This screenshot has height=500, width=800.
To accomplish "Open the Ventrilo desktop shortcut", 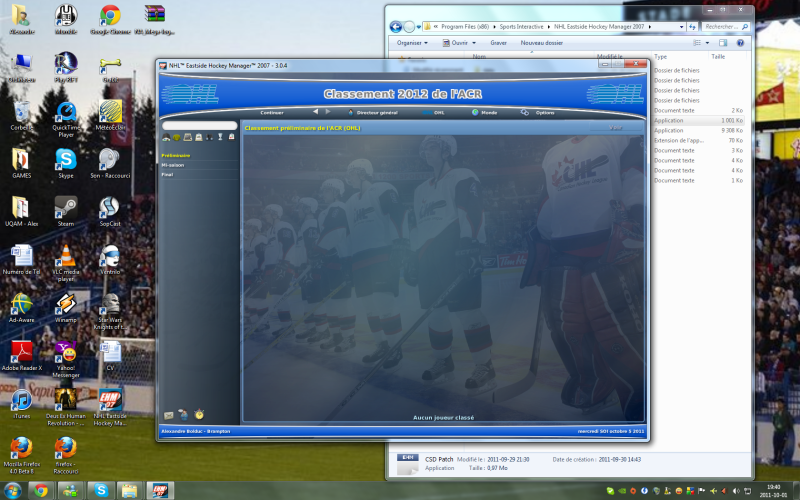I will coord(110,259).
